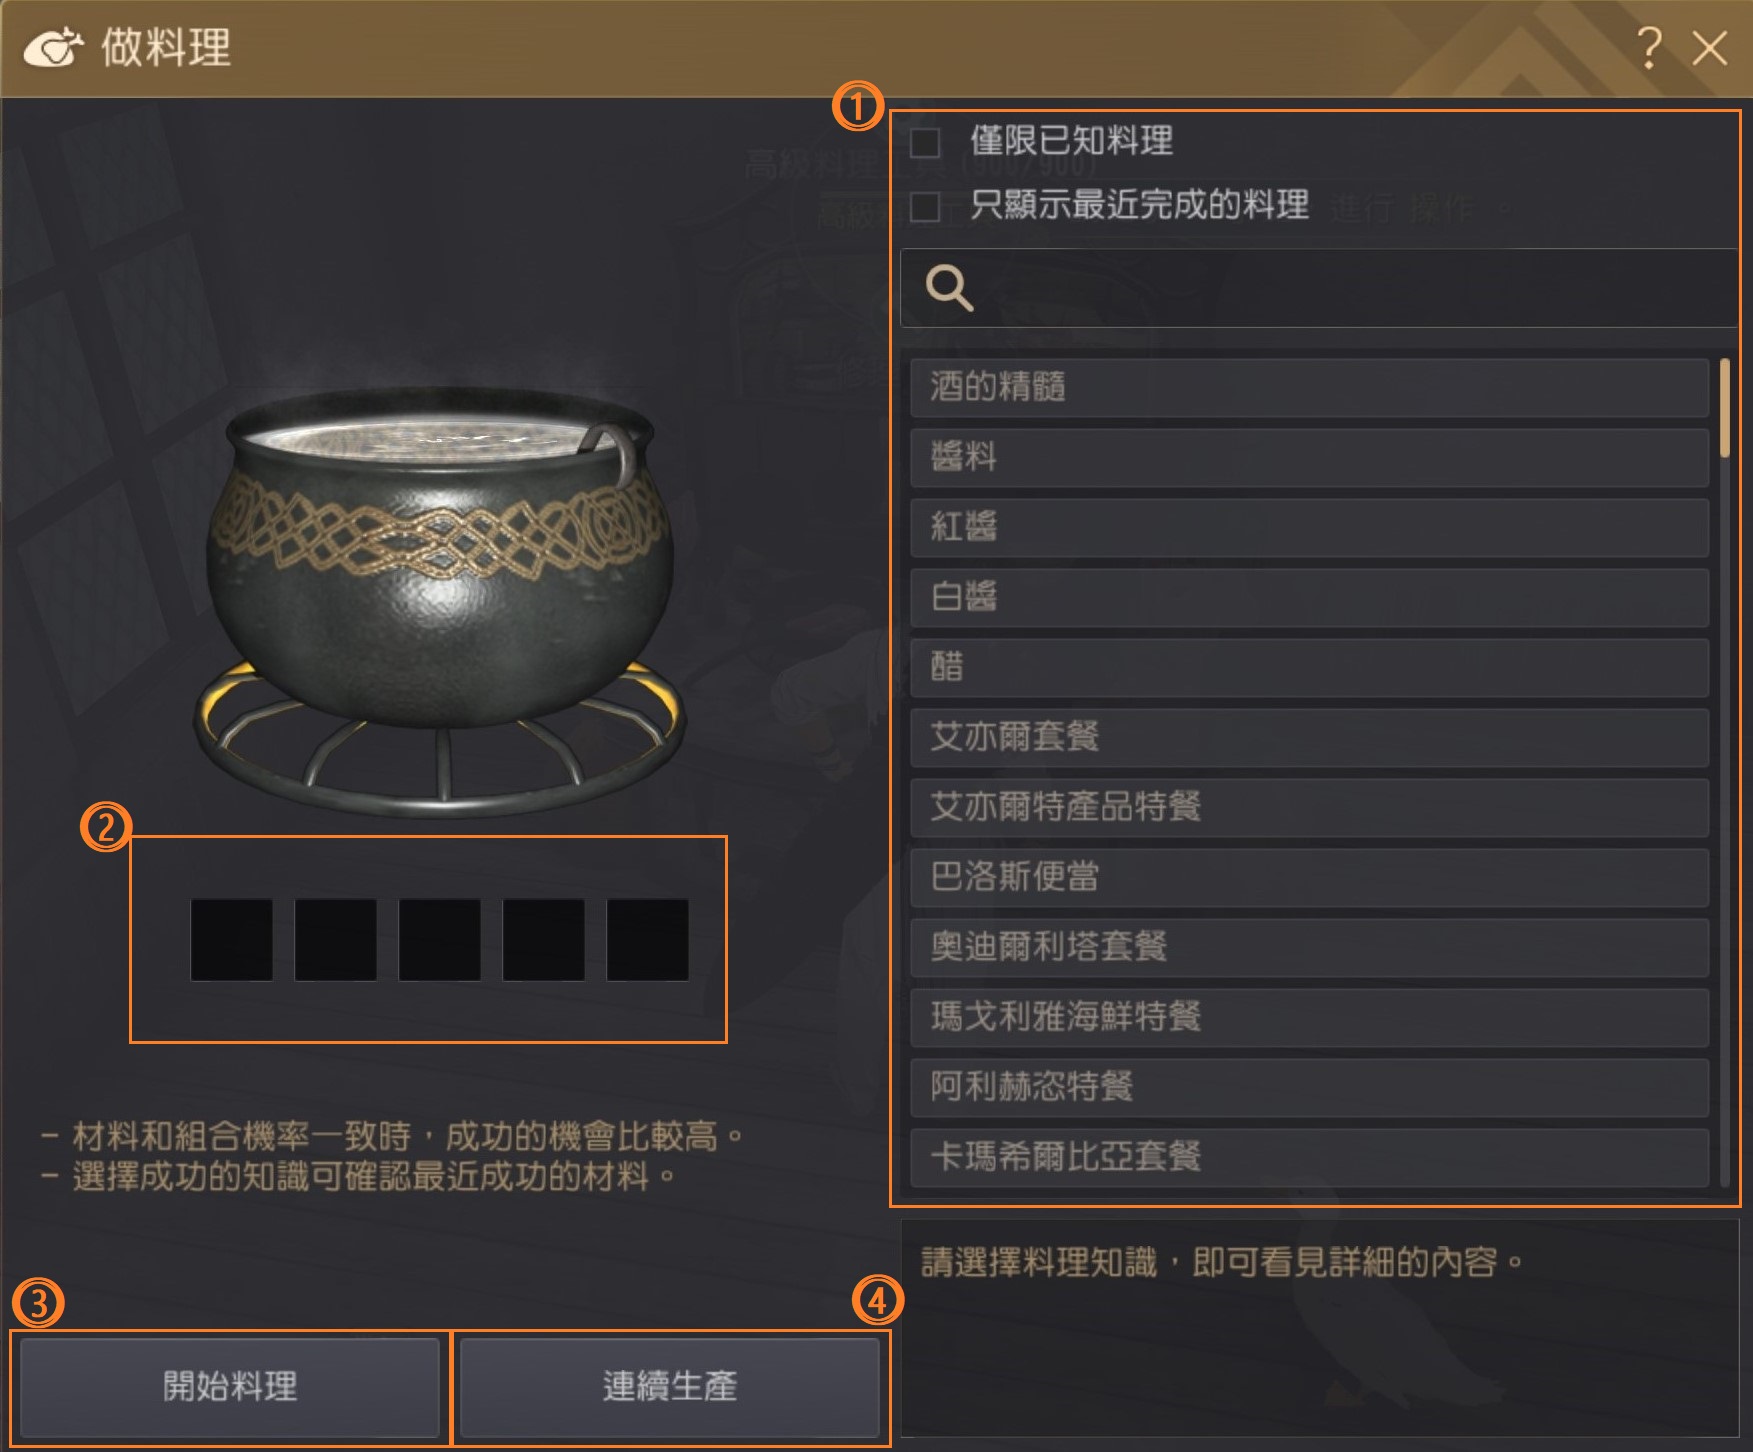Select the fifth empty ingredient slot
Image resolution: width=1753 pixels, height=1452 pixels.
pos(648,939)
